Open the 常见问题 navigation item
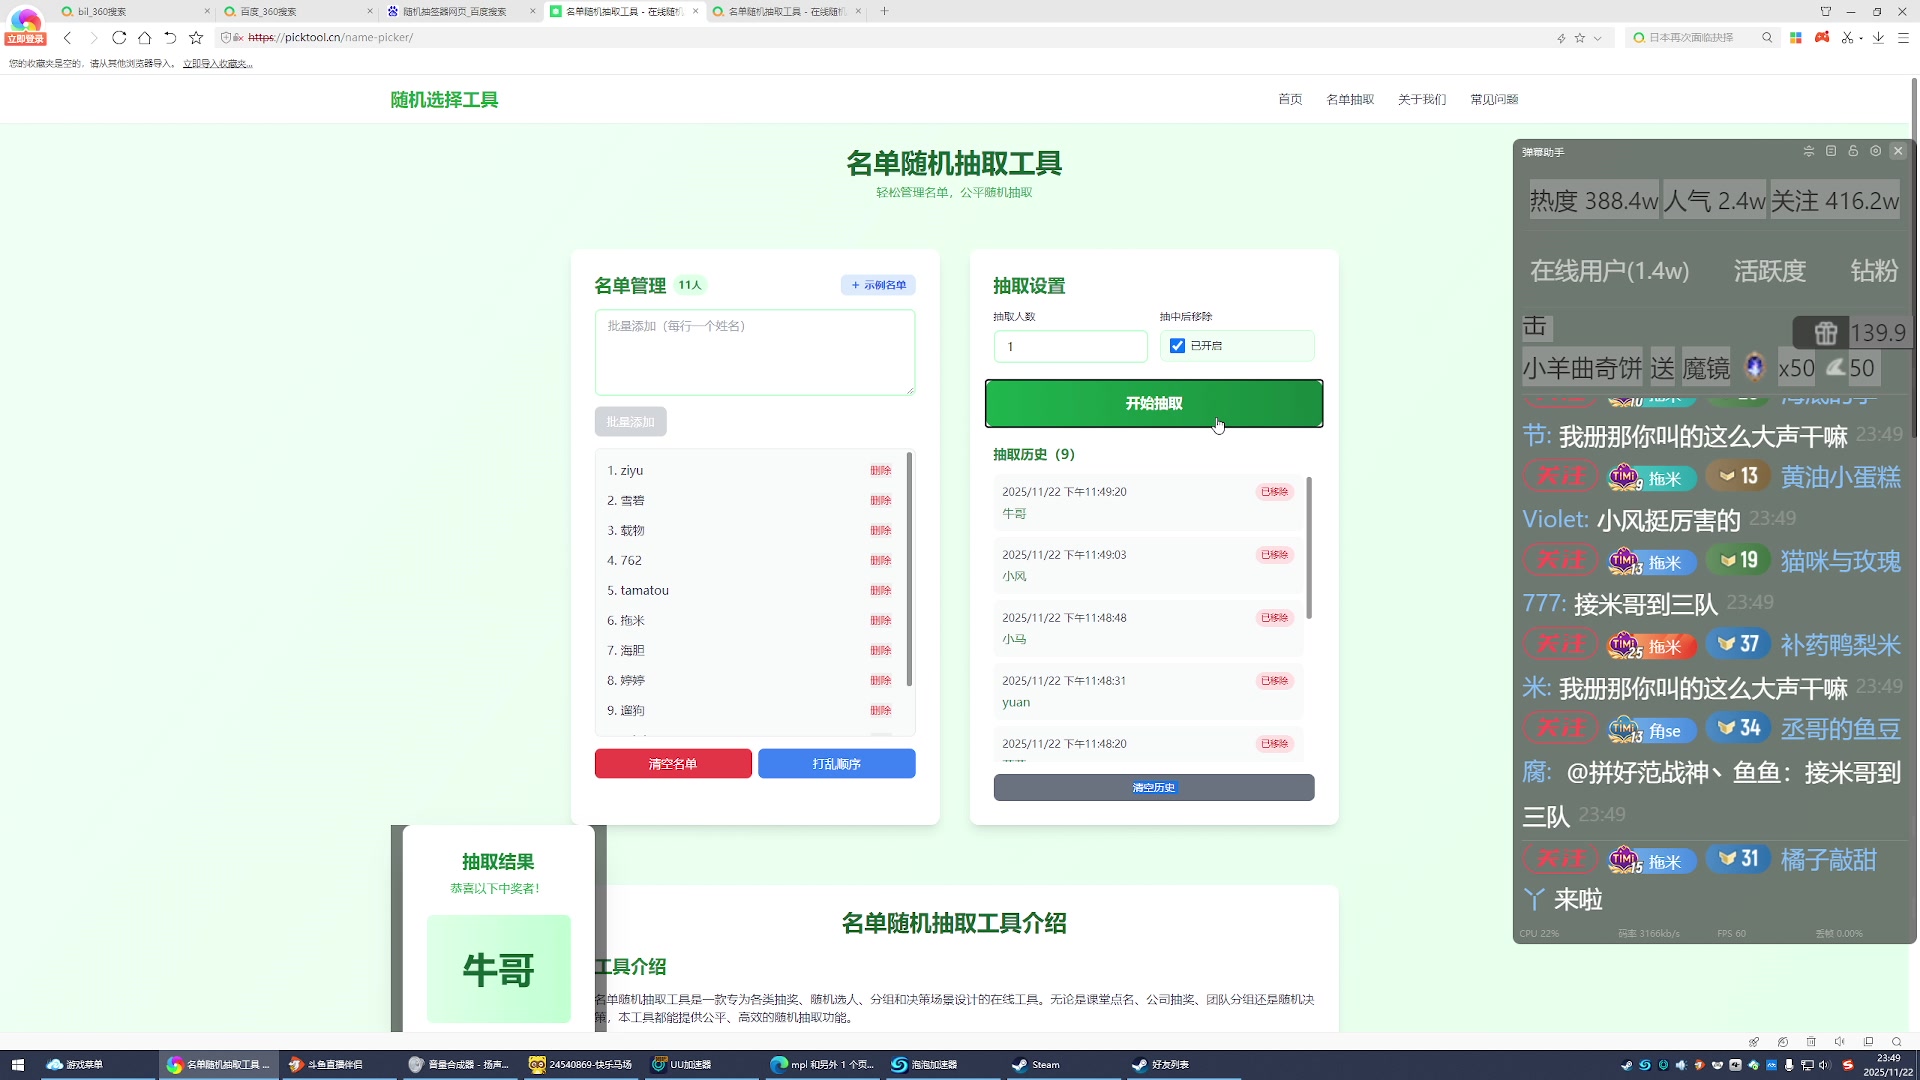1920x1080 pixels. (x=1494, y=99)
